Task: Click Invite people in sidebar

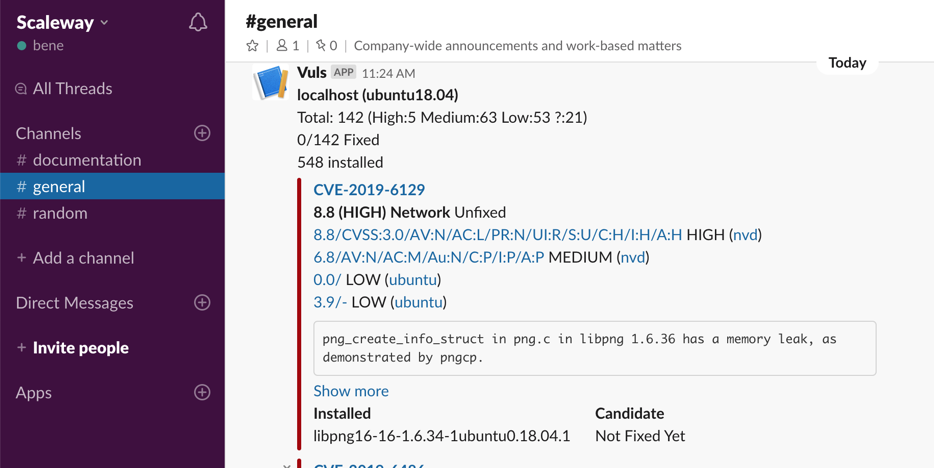Action: [x=80, y=348]
